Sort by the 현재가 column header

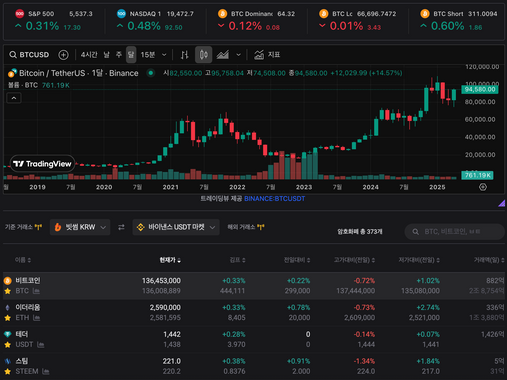[x=170, y=260]
